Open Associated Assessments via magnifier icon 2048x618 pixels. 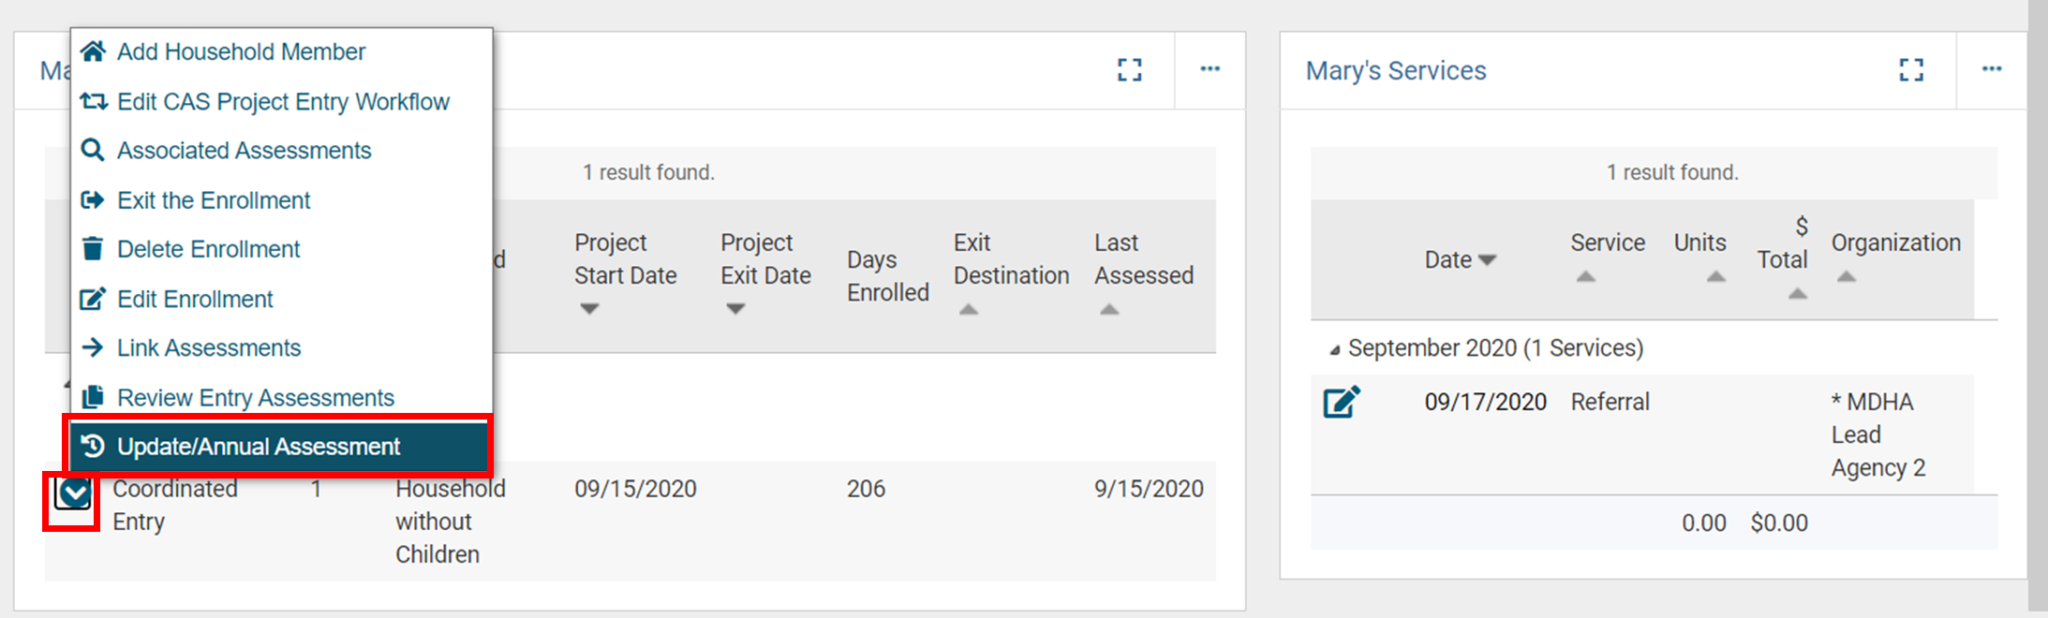(x=93, y=150)
